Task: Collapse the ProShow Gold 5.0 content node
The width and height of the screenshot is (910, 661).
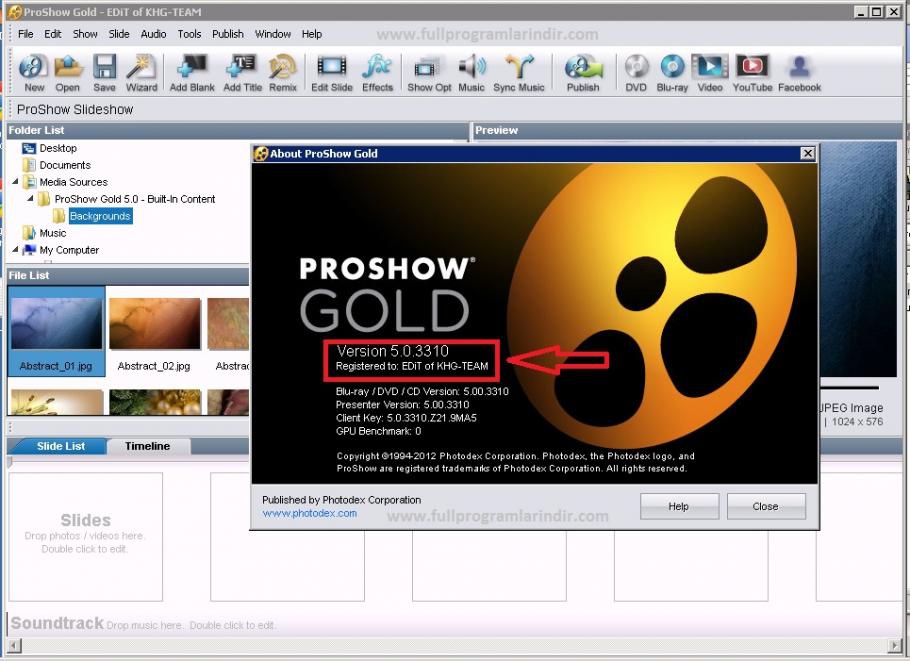Action: pyautogui.click(x=30, y=199)
